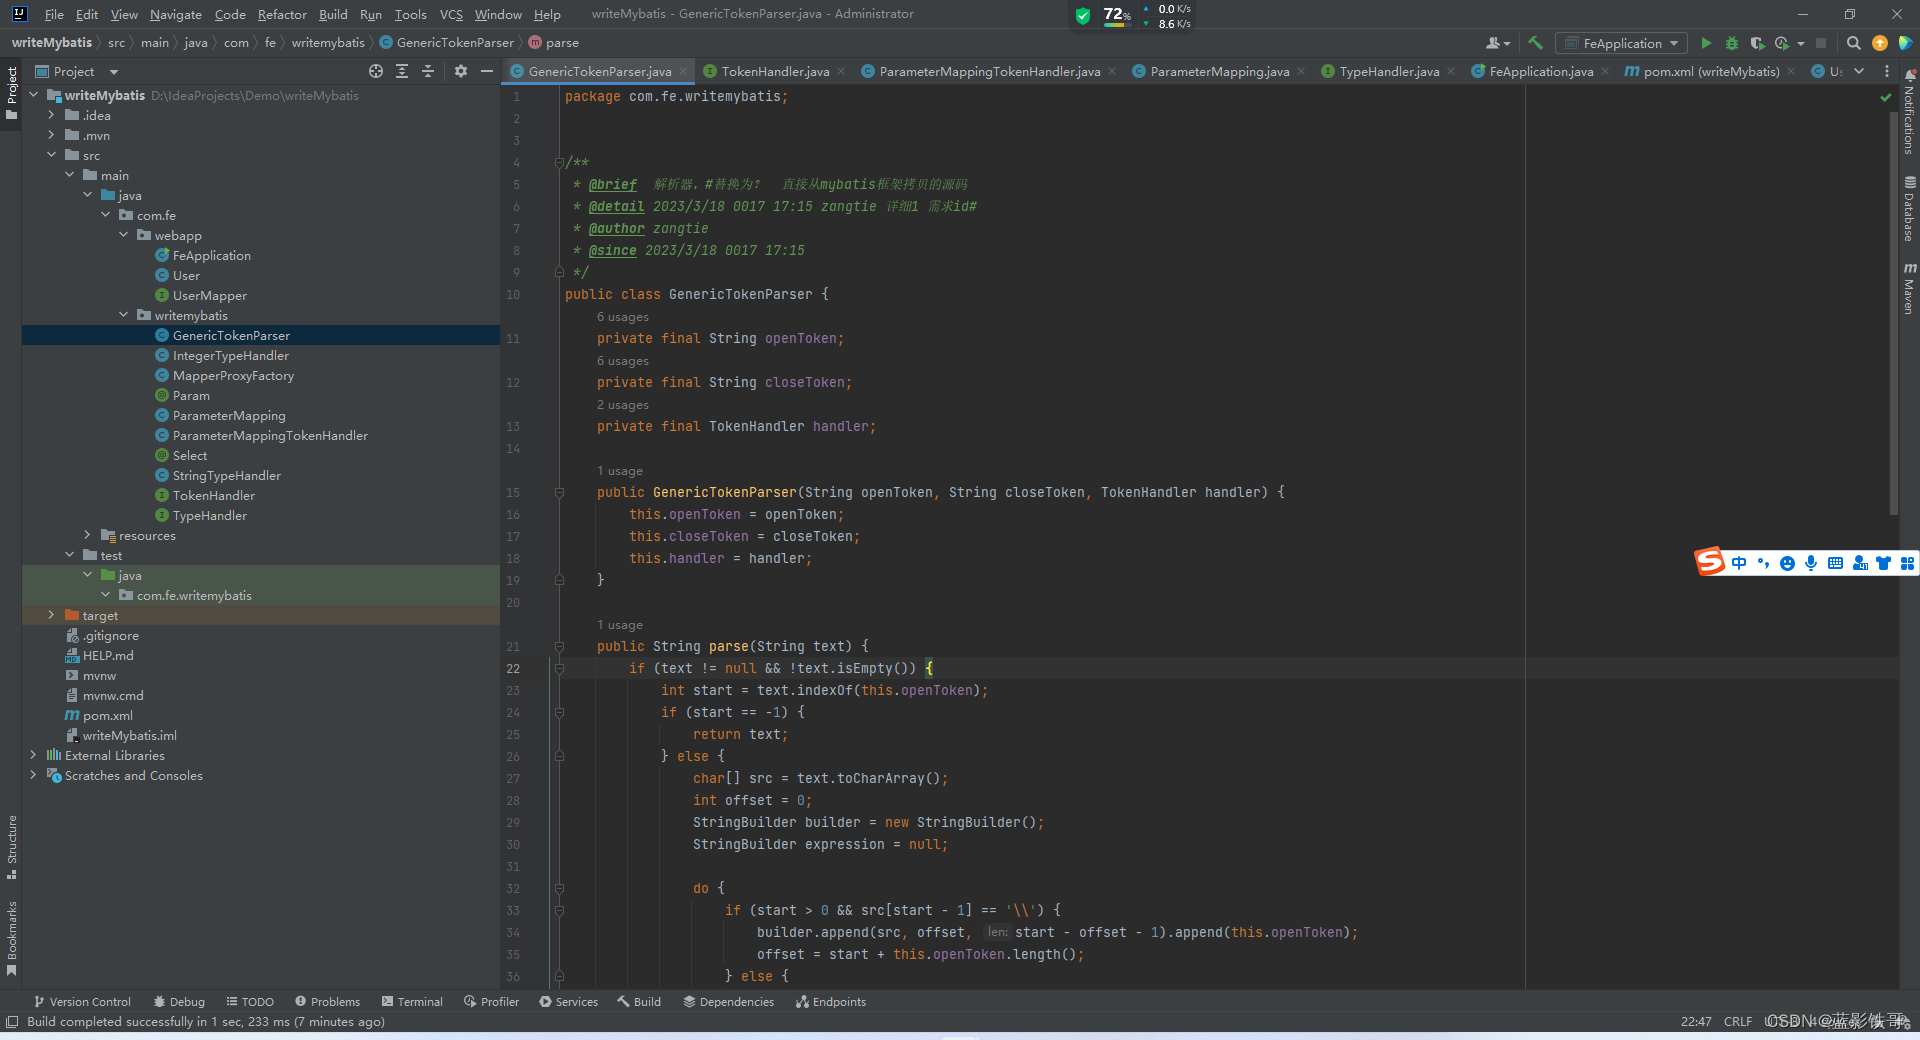
Task: Start debugging with the bug icon
Action: (x=1732, y=43)
